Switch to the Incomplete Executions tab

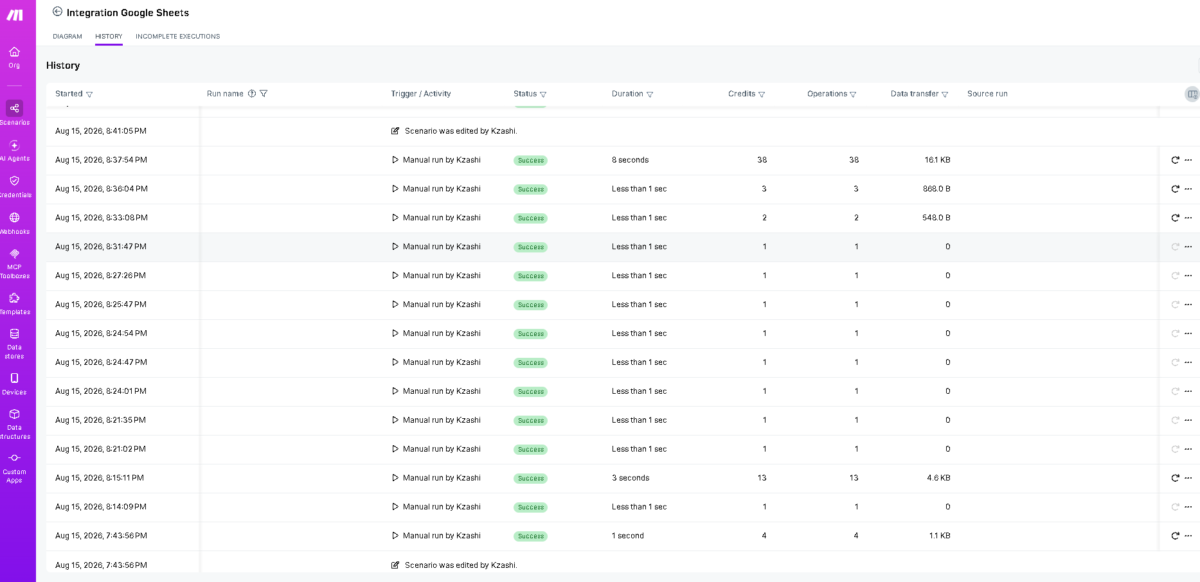178,36
